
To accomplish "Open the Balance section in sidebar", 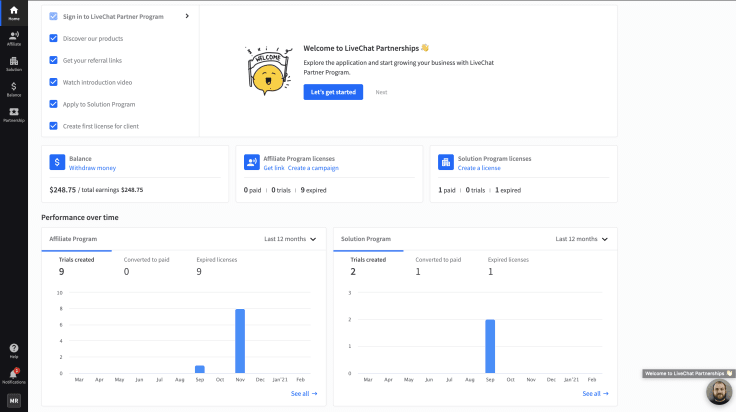I will click(x=14, y=89).
